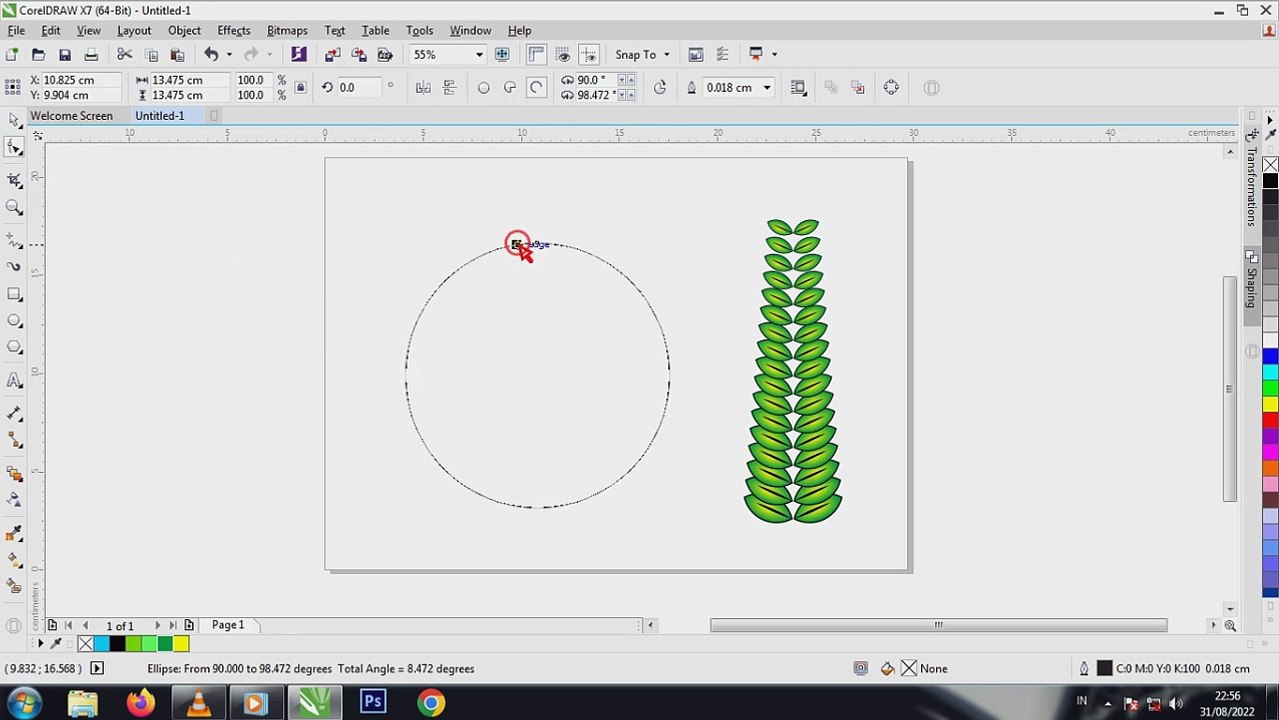Select the Shape tool in toolbox
The height and width of the screenshot is (720, 1279).
click(14, 148)
